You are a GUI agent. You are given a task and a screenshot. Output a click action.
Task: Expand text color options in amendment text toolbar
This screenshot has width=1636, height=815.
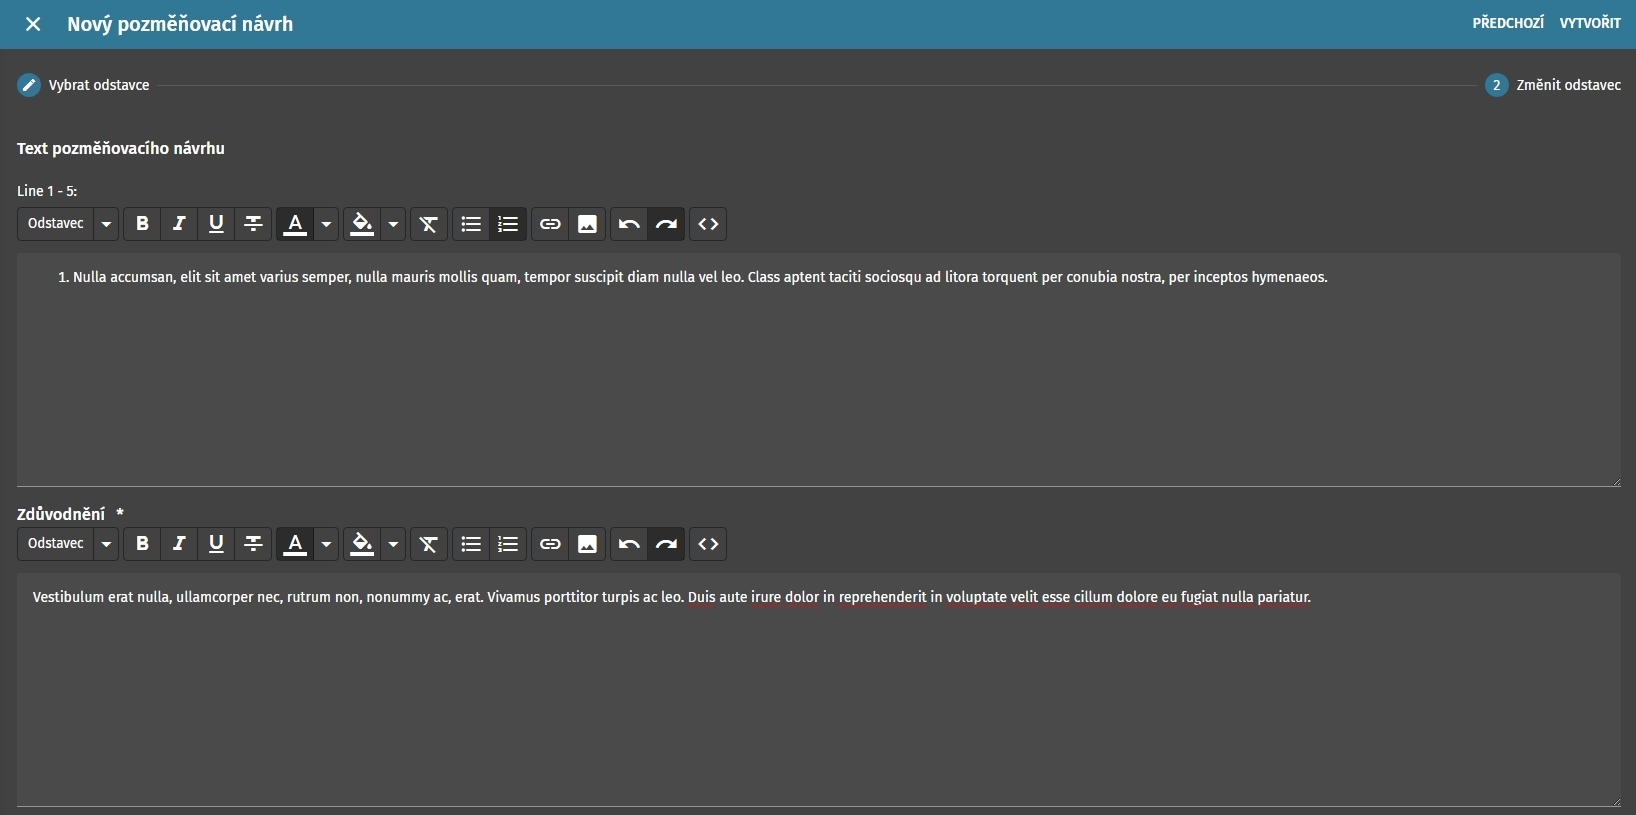[x=326, y=224]
